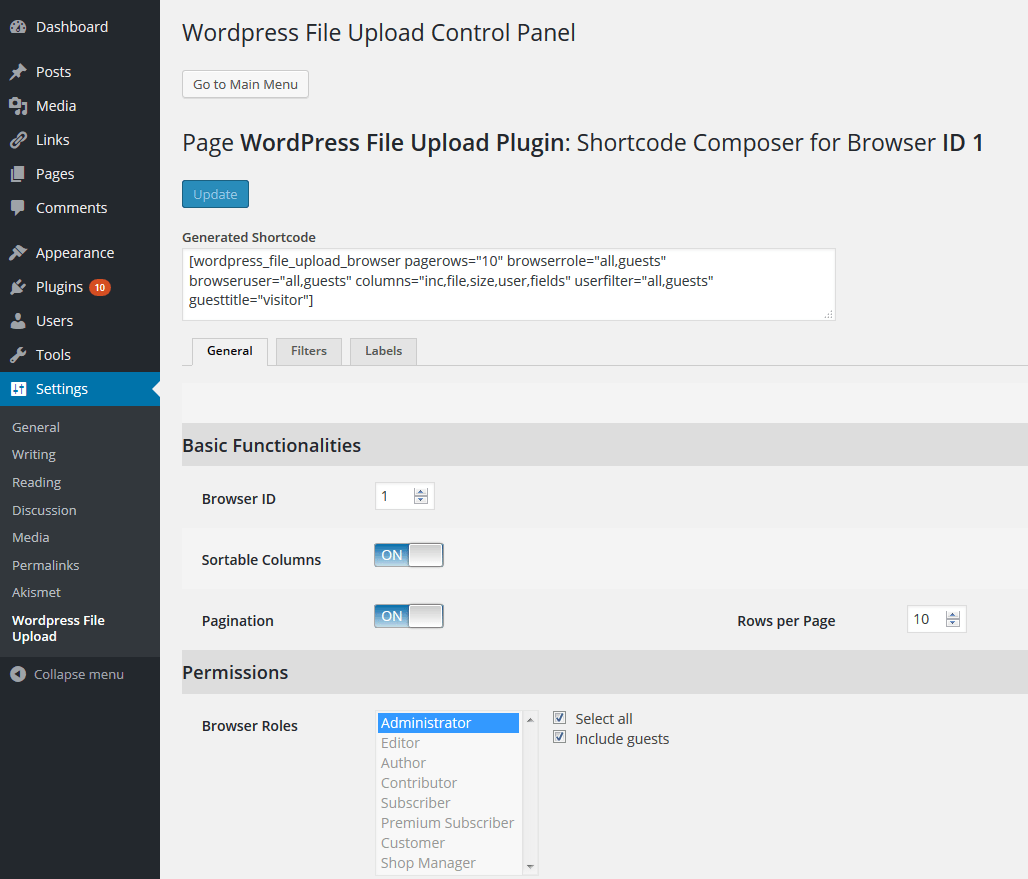Open the Media library icon

pyautogui.click(x=18, y=105)
